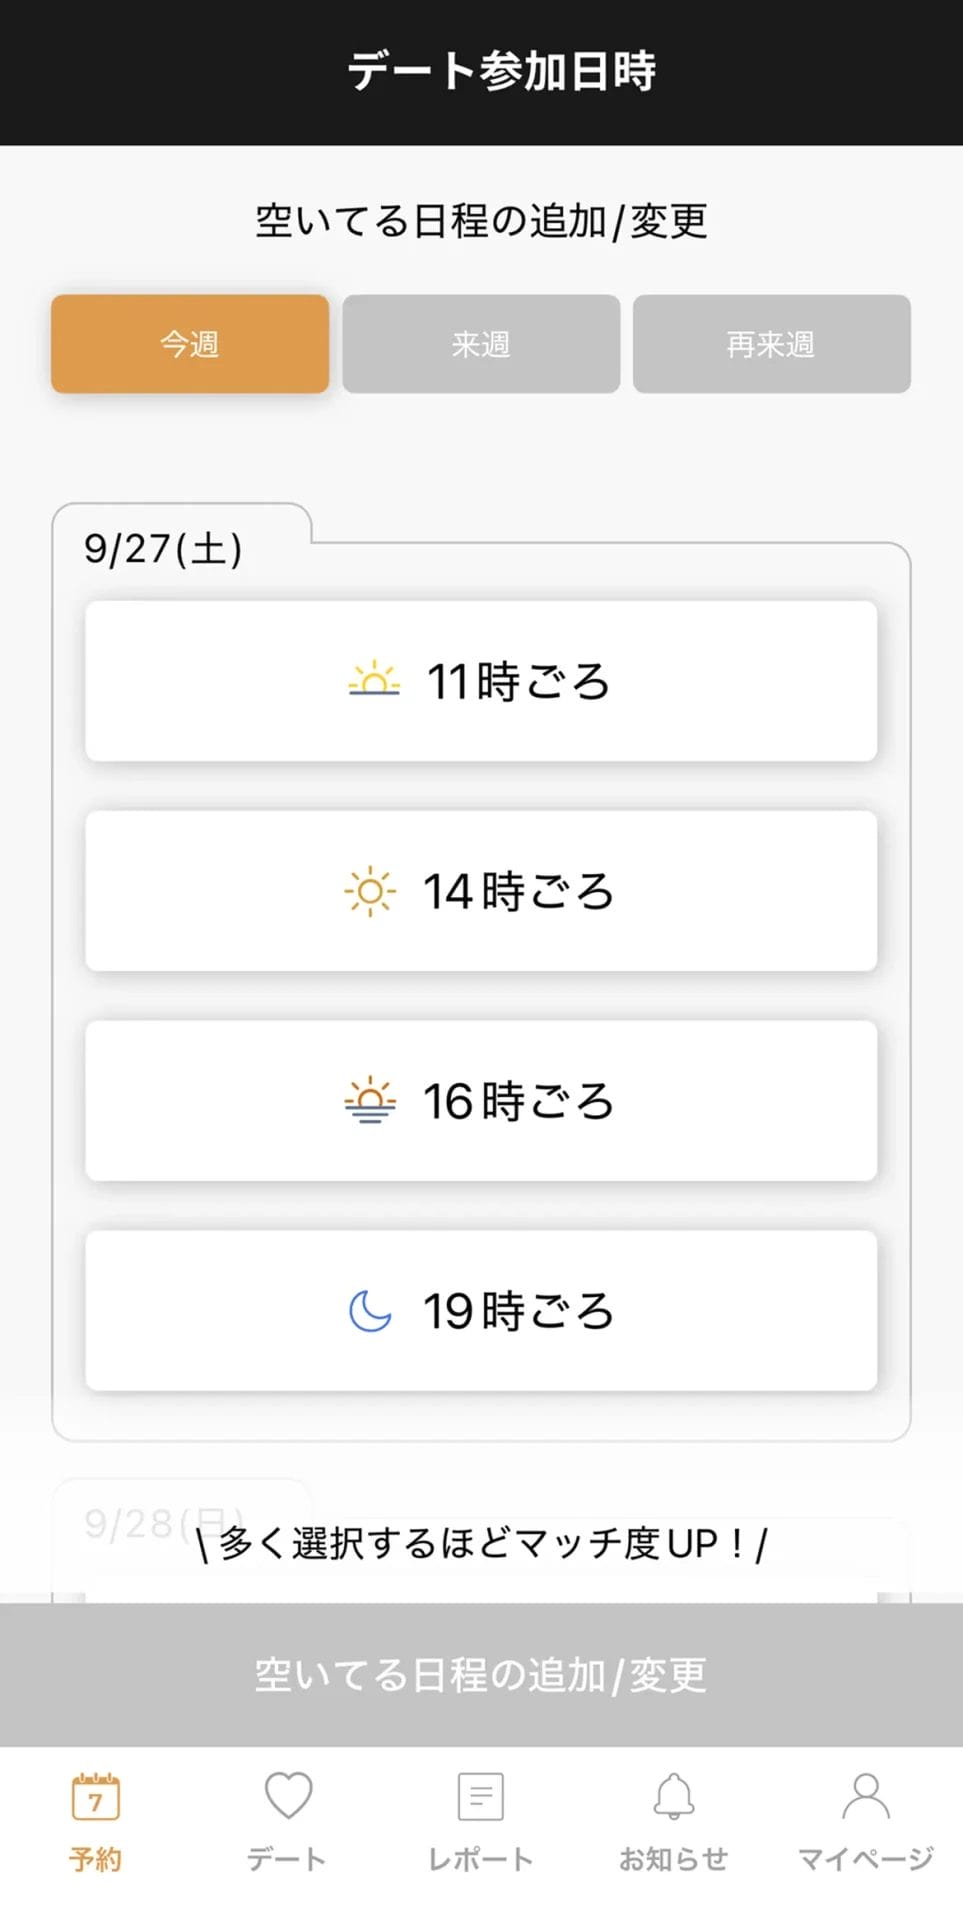This screenshot has height=1920, width=963.
Task: Tap the moon icon beside 19時ごろ
Action: click(370, 1310)
